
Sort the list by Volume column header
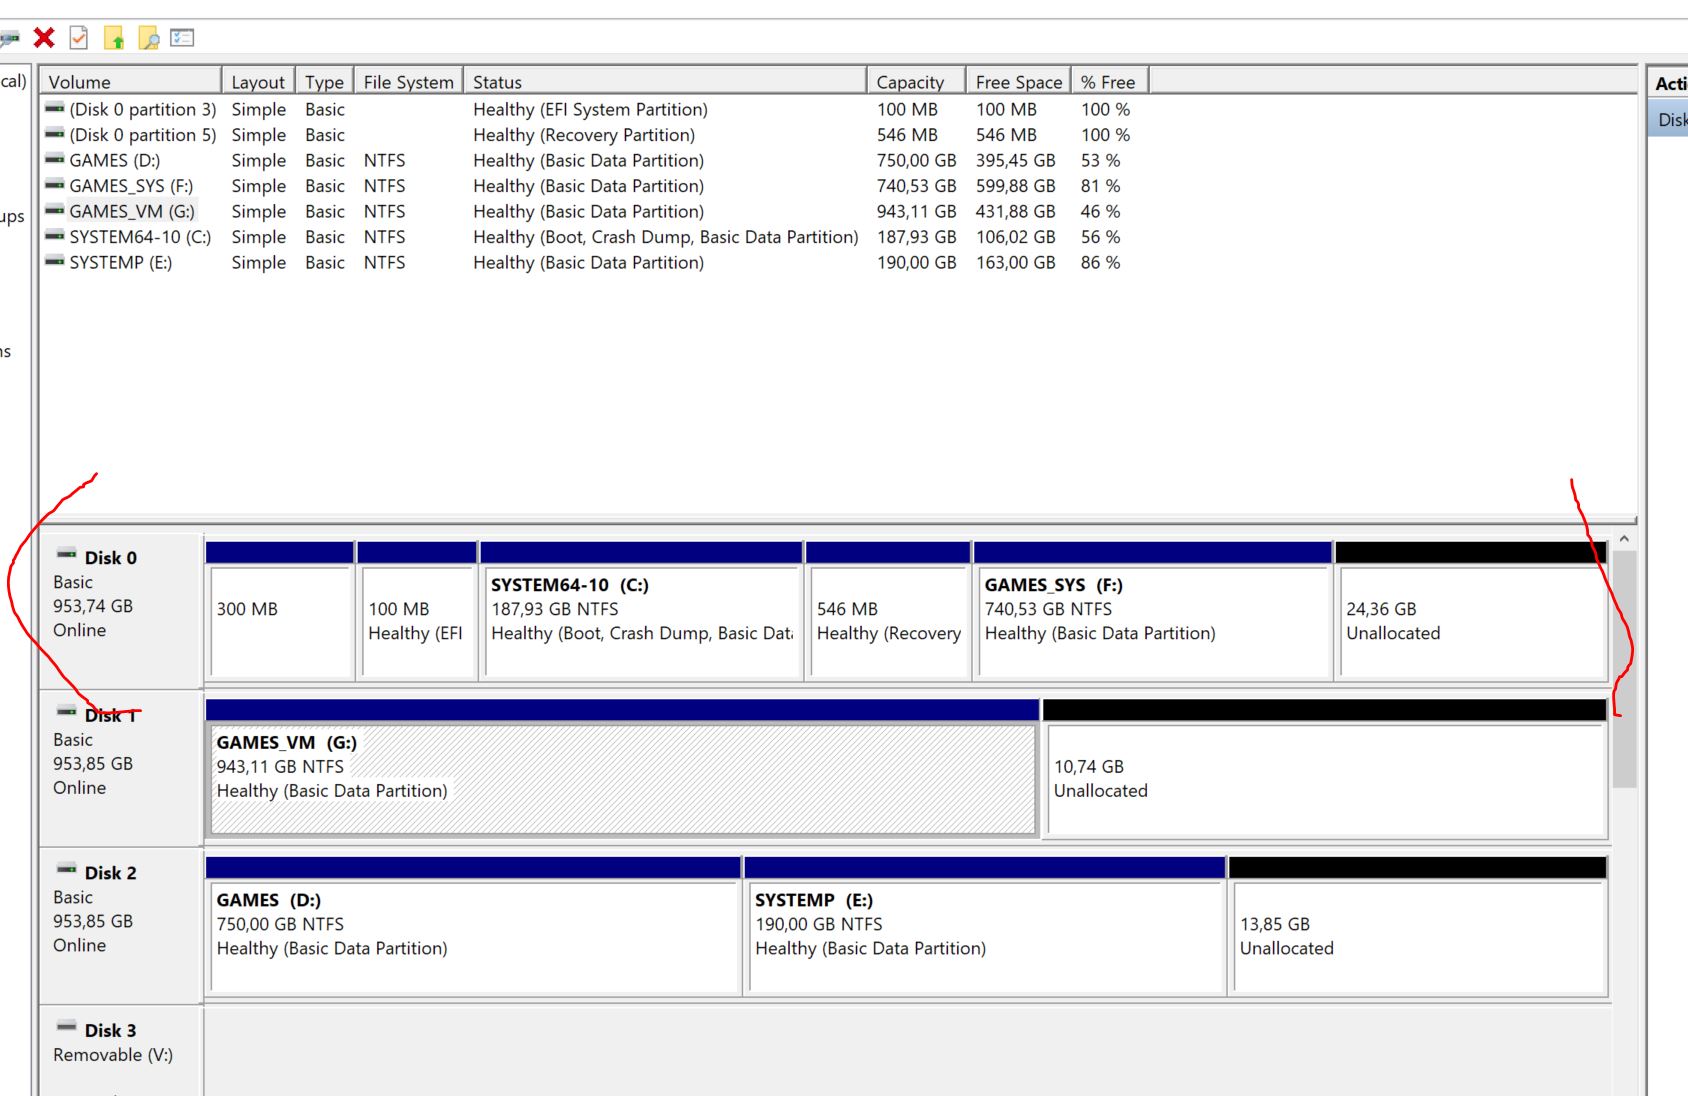click(130, 82)
